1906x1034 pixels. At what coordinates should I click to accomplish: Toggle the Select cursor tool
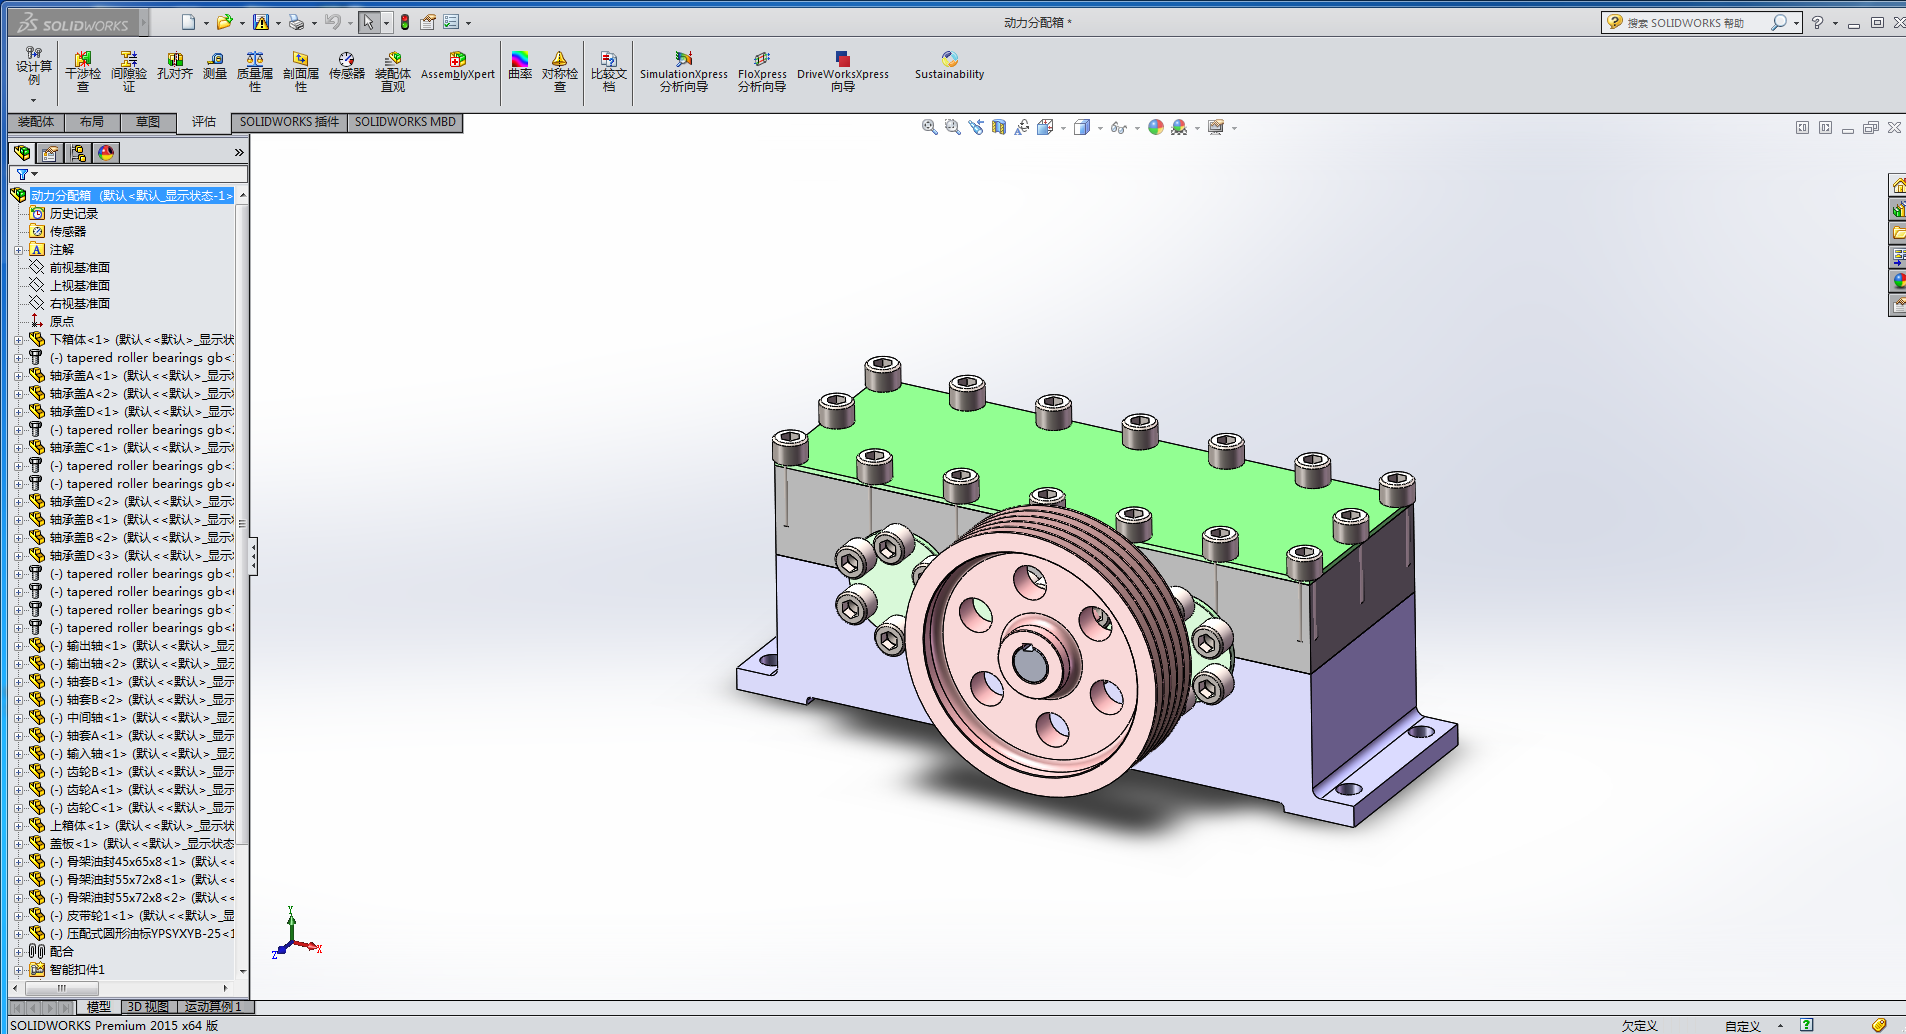pos(369,22)
